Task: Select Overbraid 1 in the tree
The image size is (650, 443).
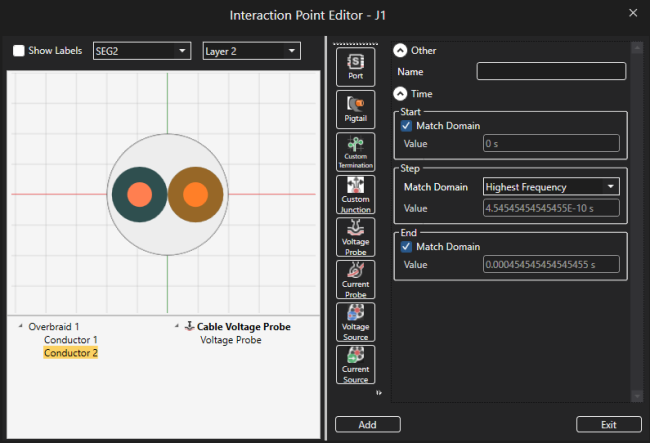Action: click(53, 327)
